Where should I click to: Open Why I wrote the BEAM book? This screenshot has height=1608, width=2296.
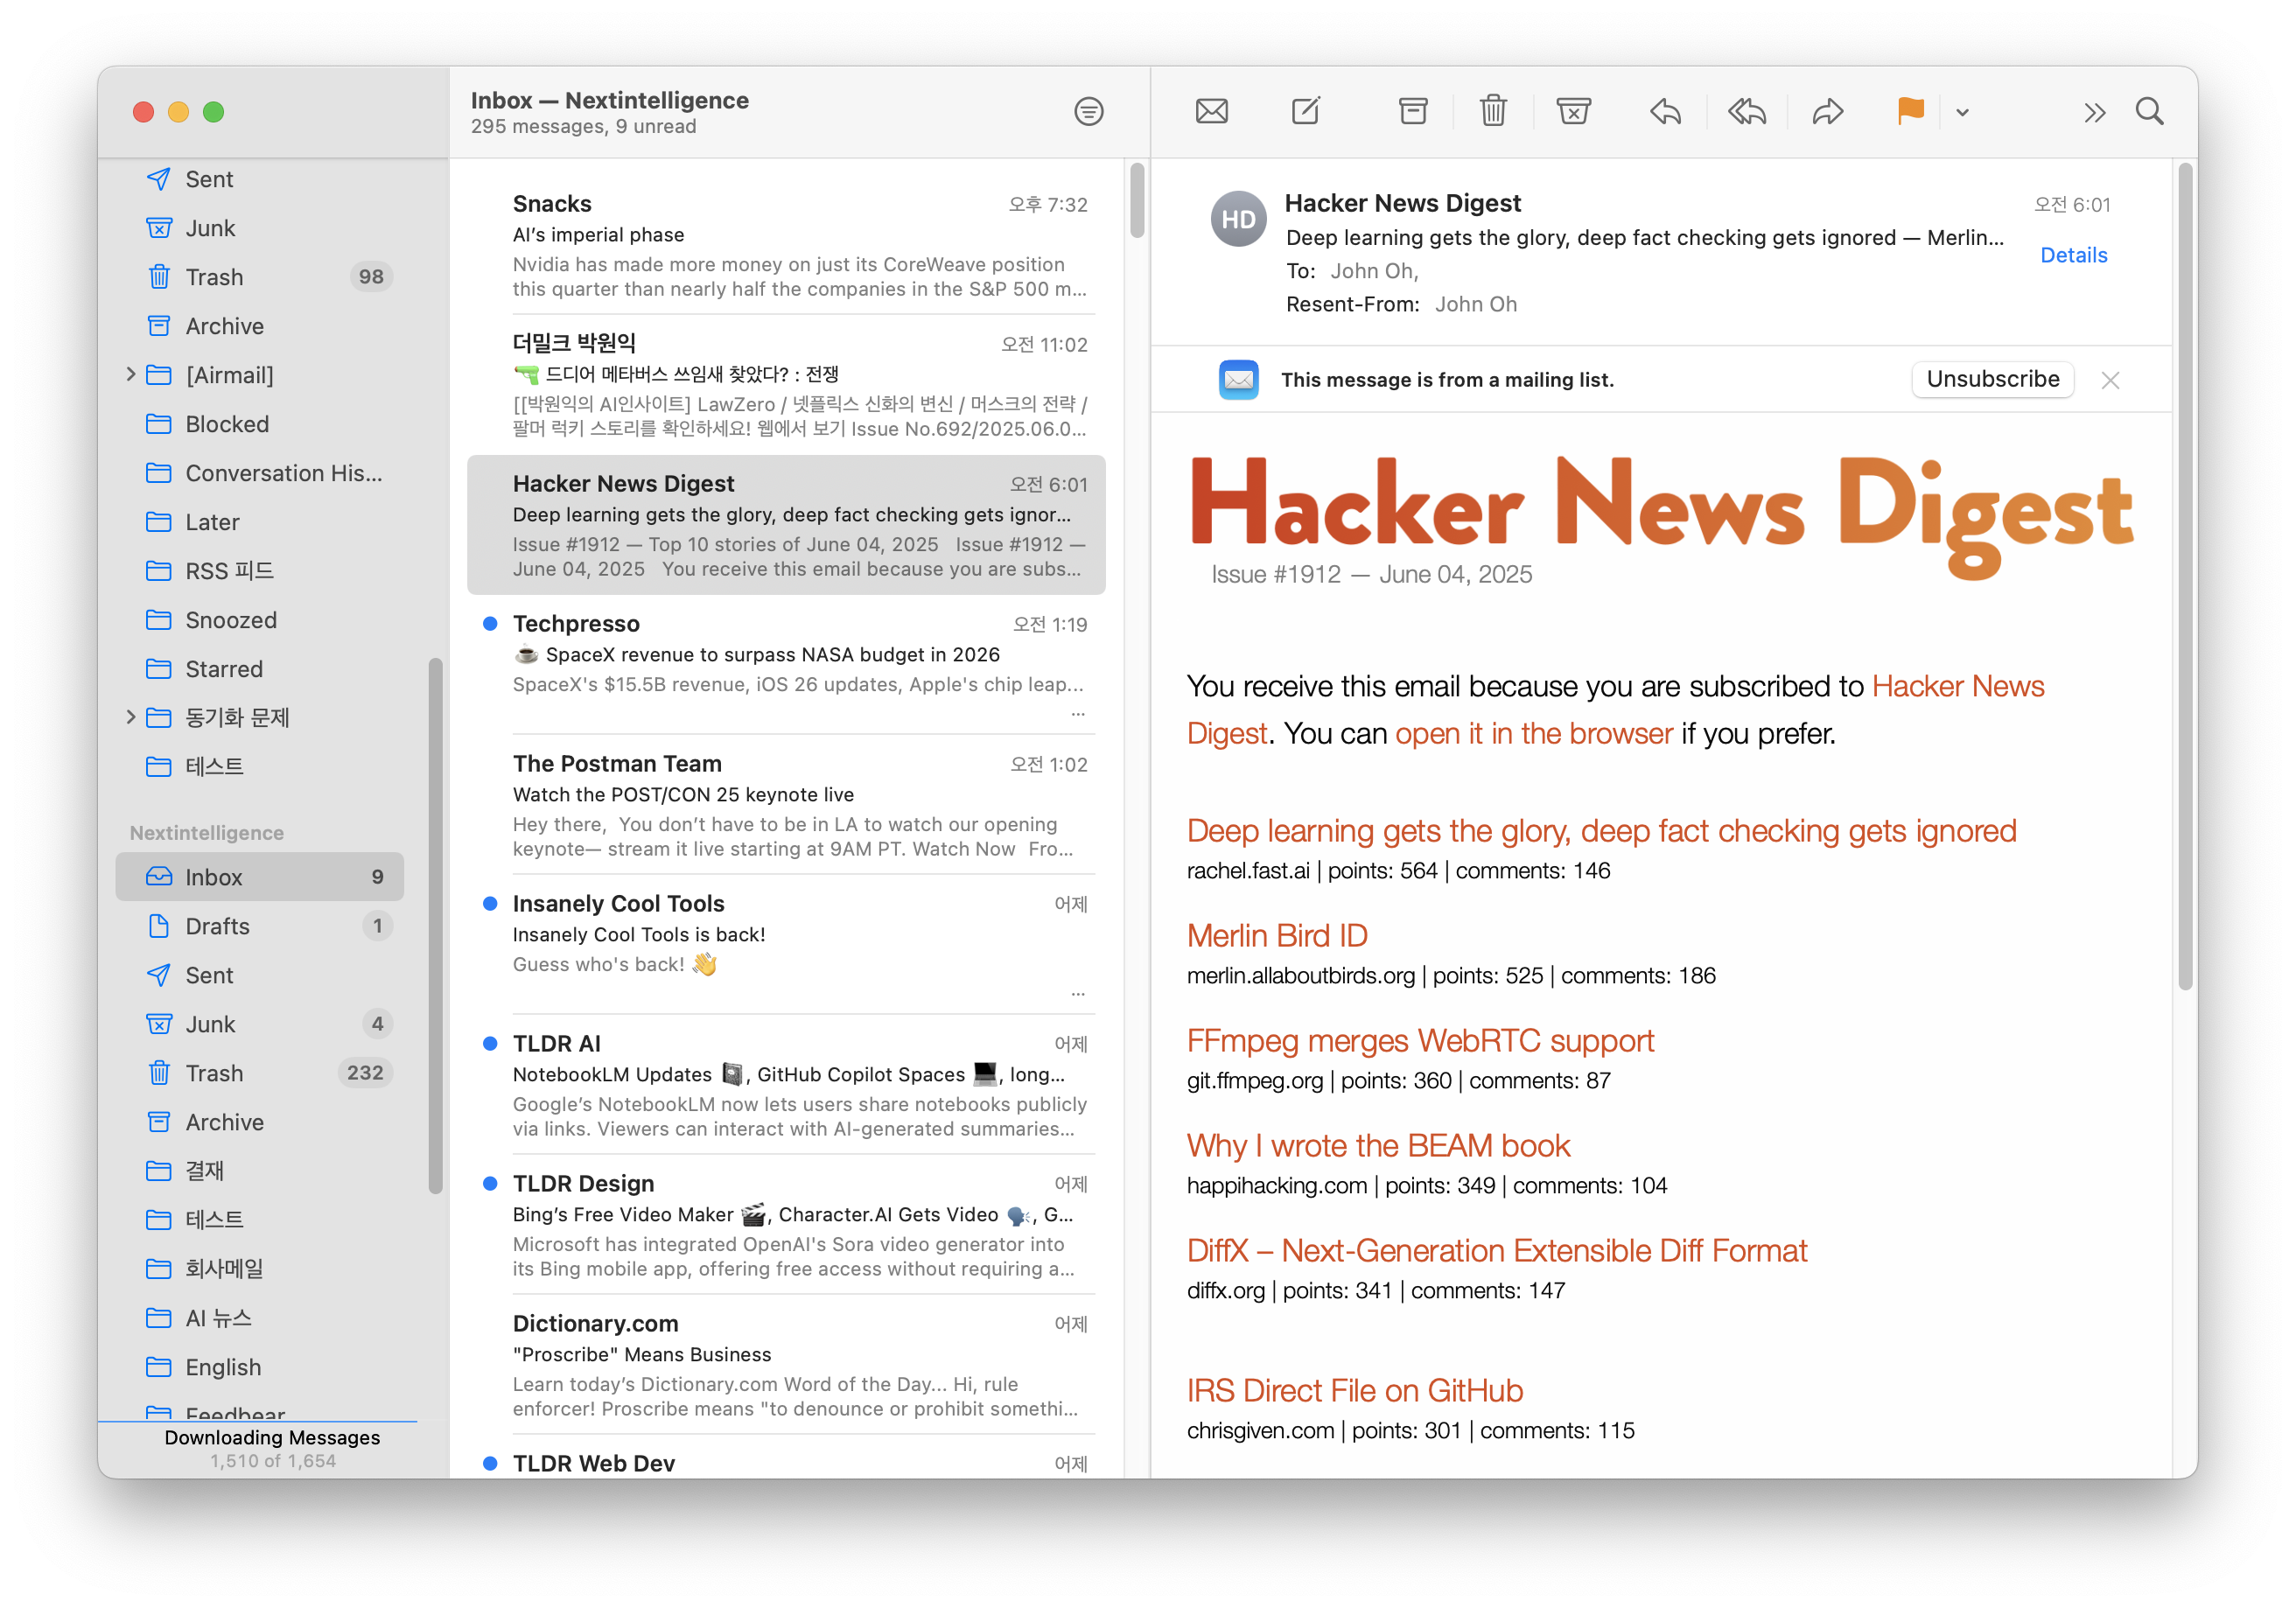1378,1145
